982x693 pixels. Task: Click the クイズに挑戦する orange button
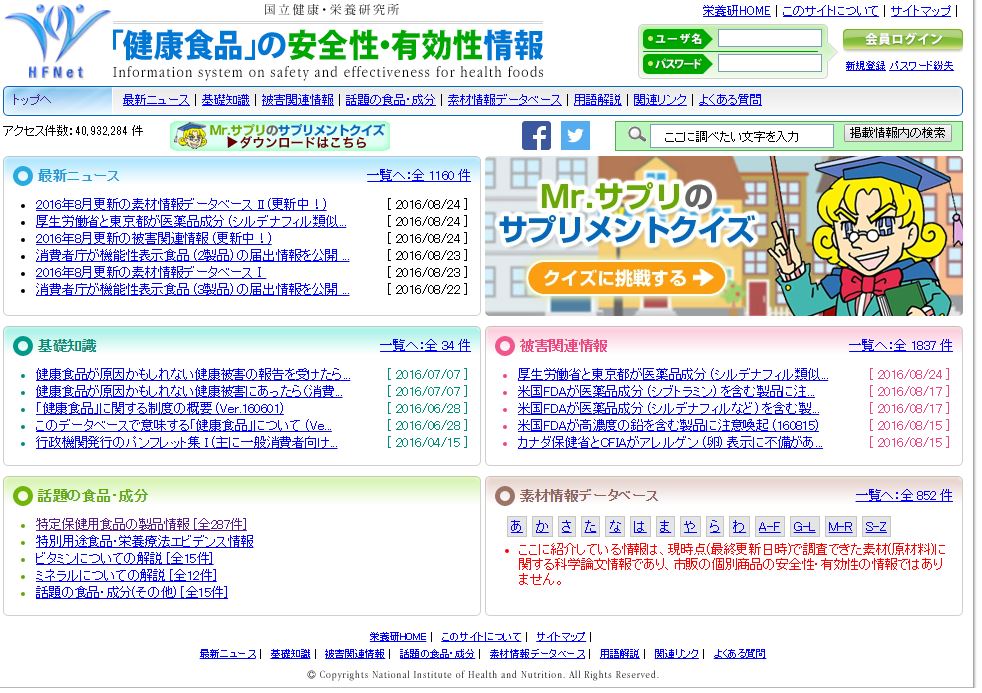pos(625,278)
